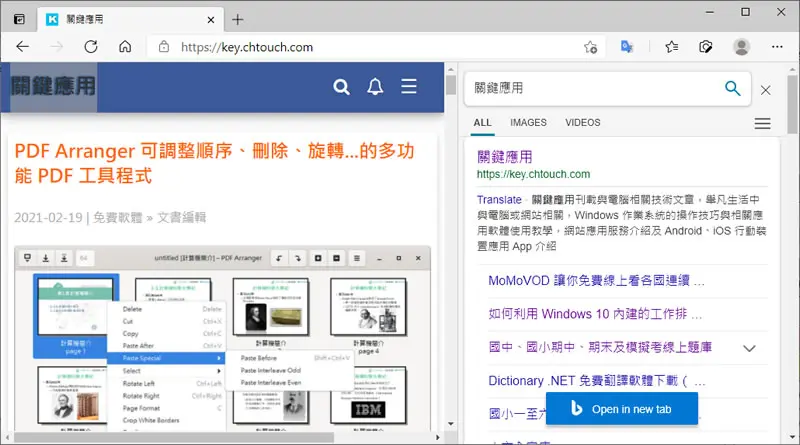Open the MoMoVOD search result link
Image resolution: width=800 pixels, height=445 pixels.
coord(596,281)
